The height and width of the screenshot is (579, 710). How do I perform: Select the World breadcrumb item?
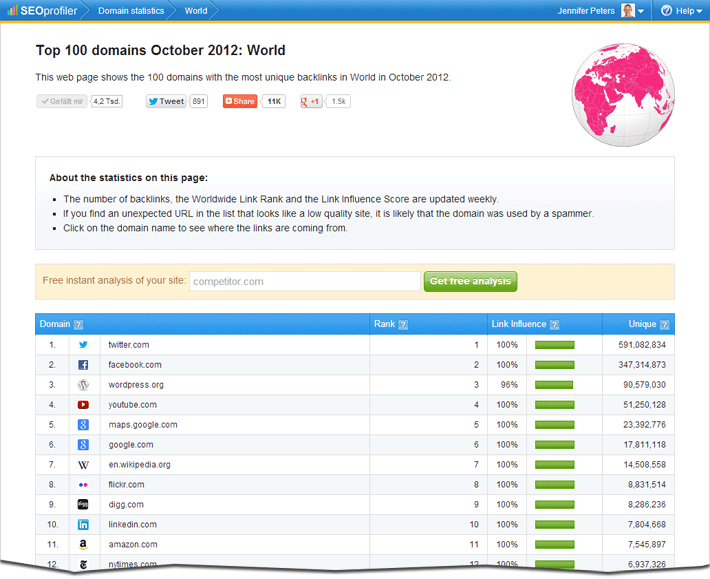[x=196, y=11]
